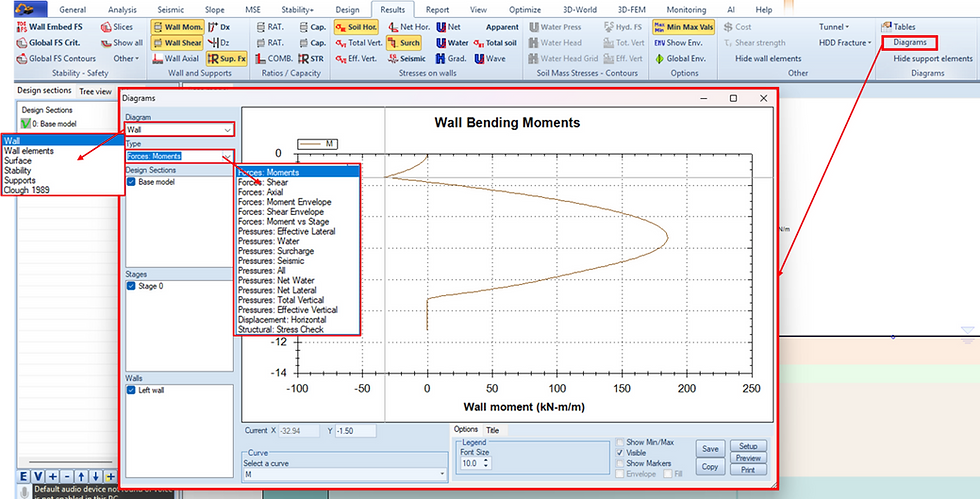
Task: Switch to the Title tab in Diagrams
Action: 492,430
